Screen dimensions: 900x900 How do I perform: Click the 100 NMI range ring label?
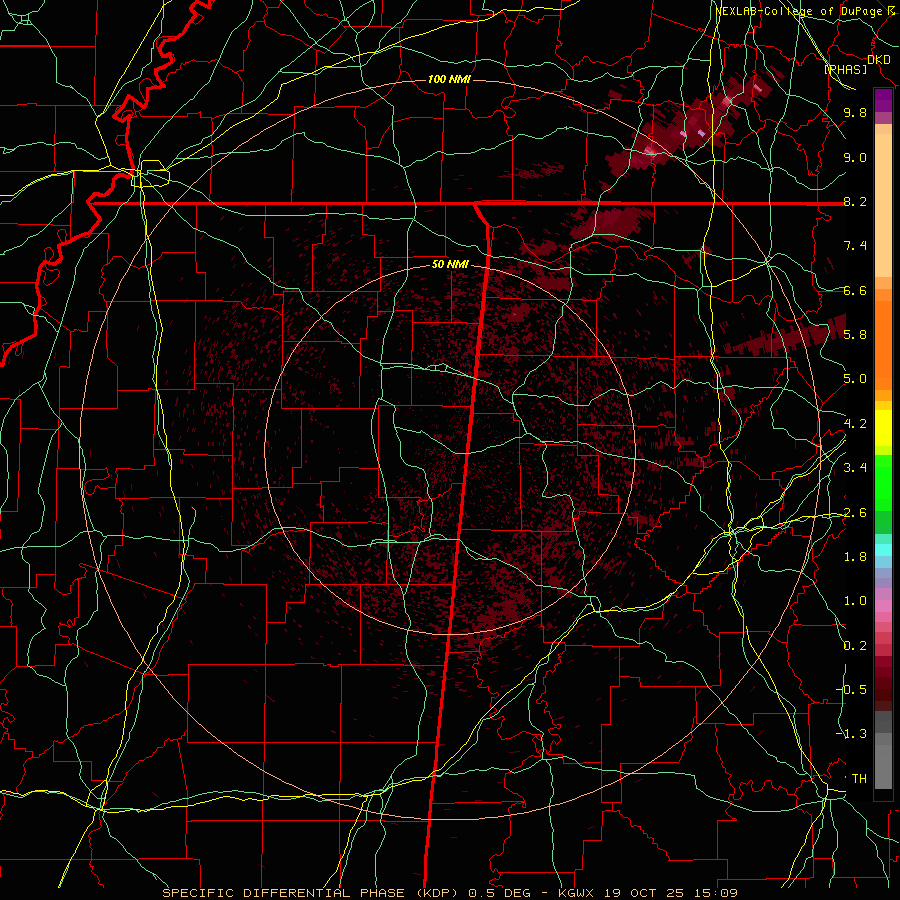tap(449, 79)
